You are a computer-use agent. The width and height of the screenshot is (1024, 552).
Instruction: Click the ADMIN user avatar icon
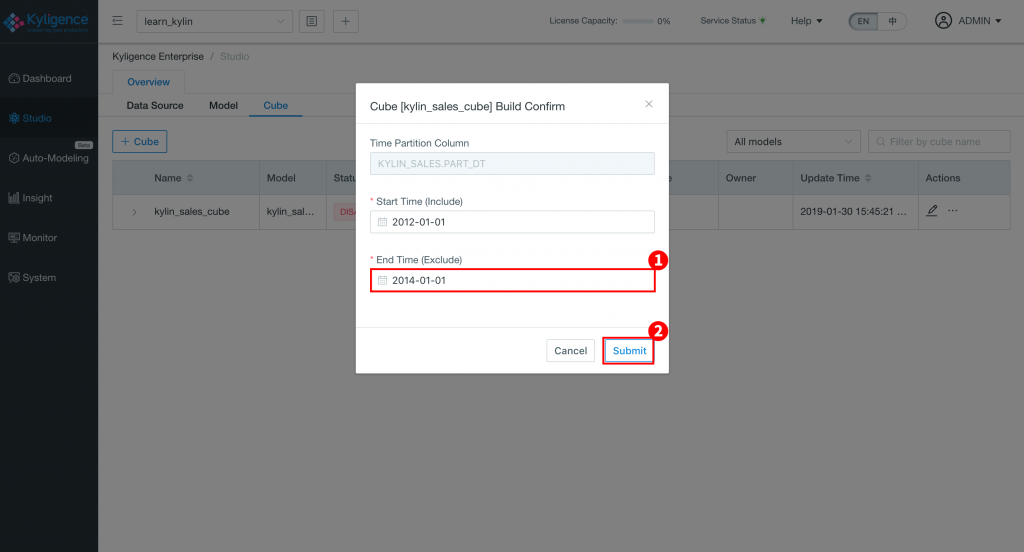(x=944, y=20)
